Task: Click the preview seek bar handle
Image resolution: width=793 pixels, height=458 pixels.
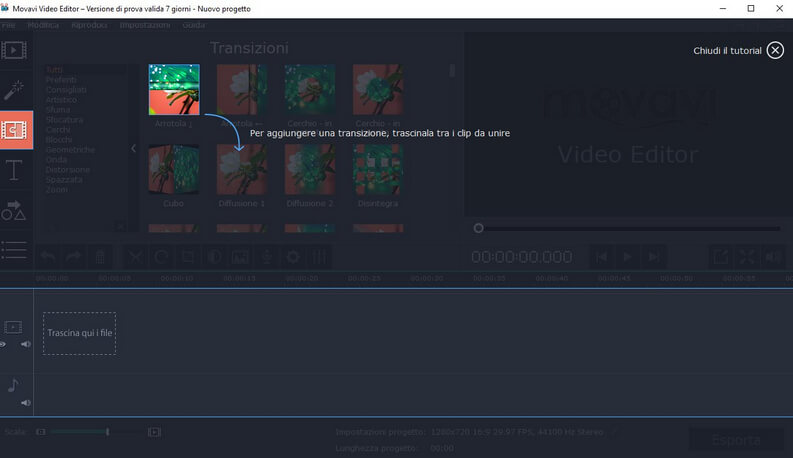Action: 478,228
